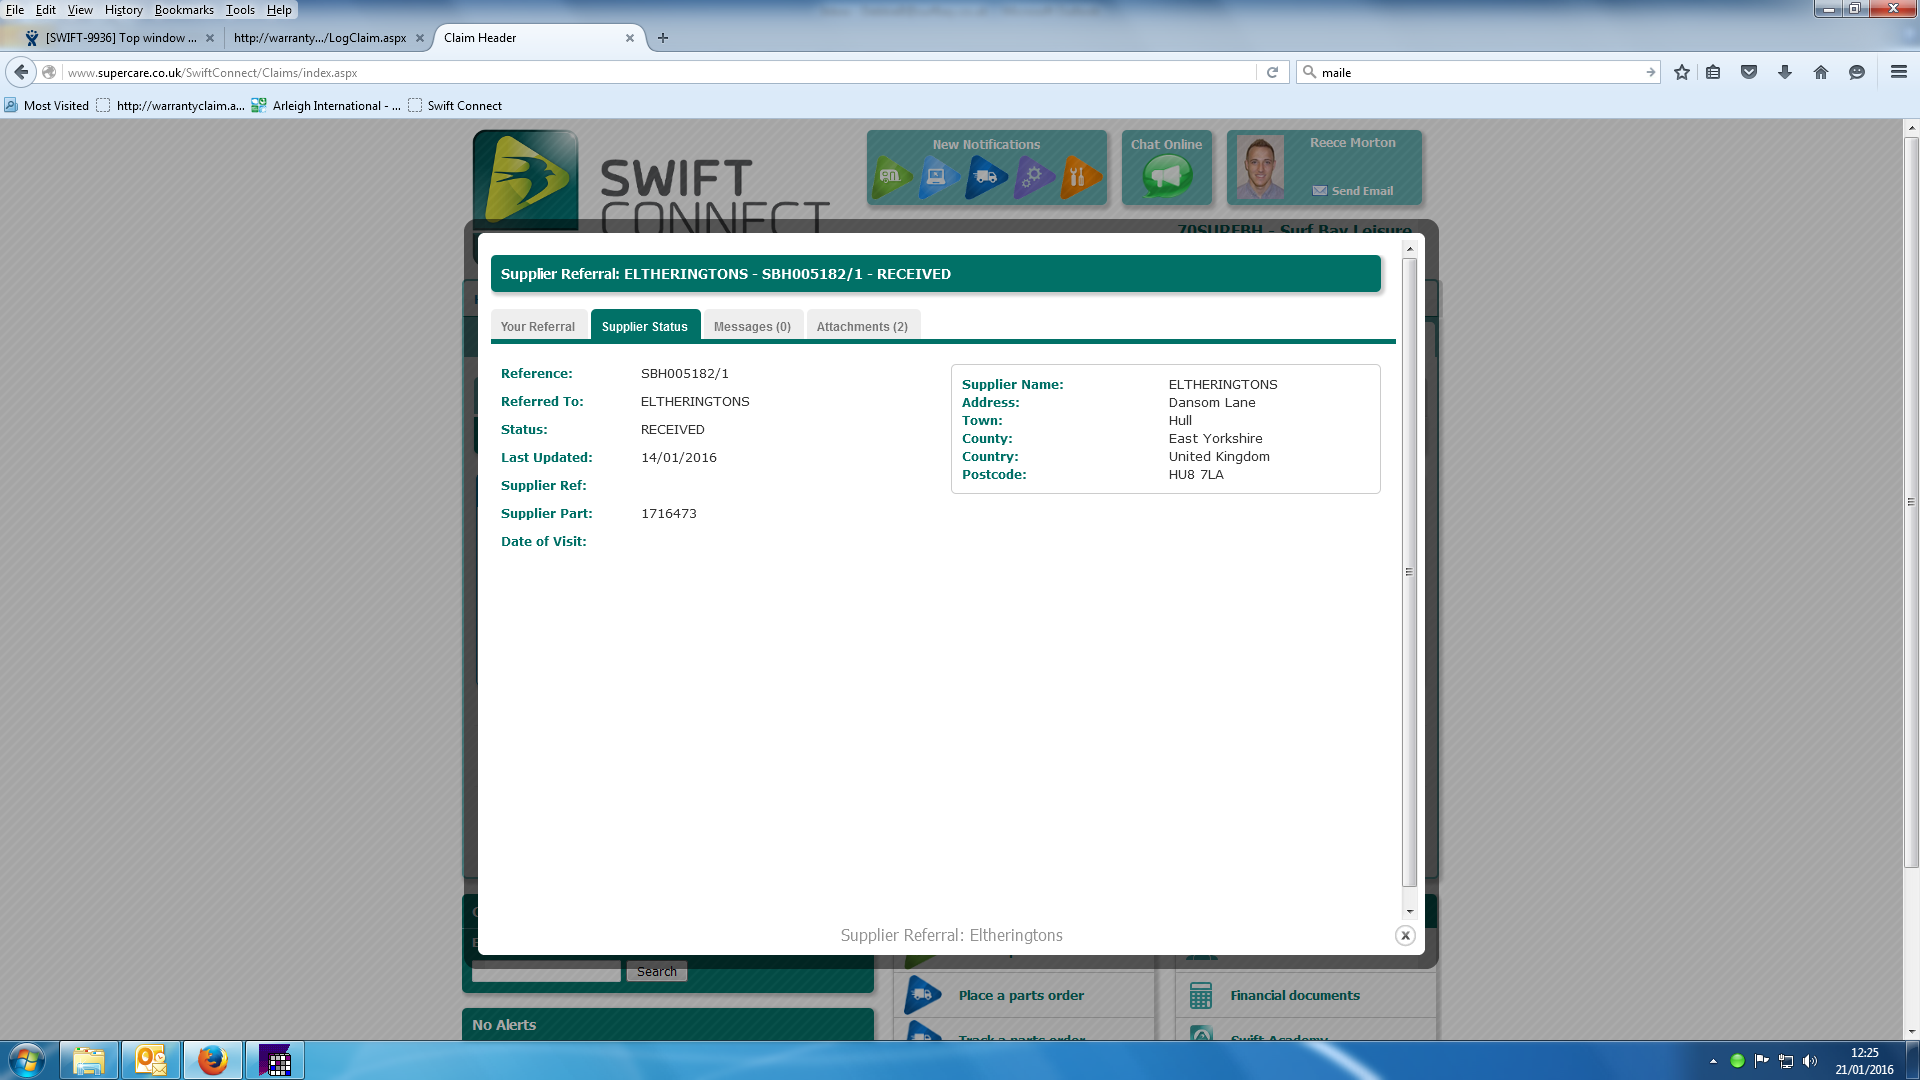The height and width of the screenshot is (1080, 1920).
Task: Click the Financial documents link
Action: 1294,996
